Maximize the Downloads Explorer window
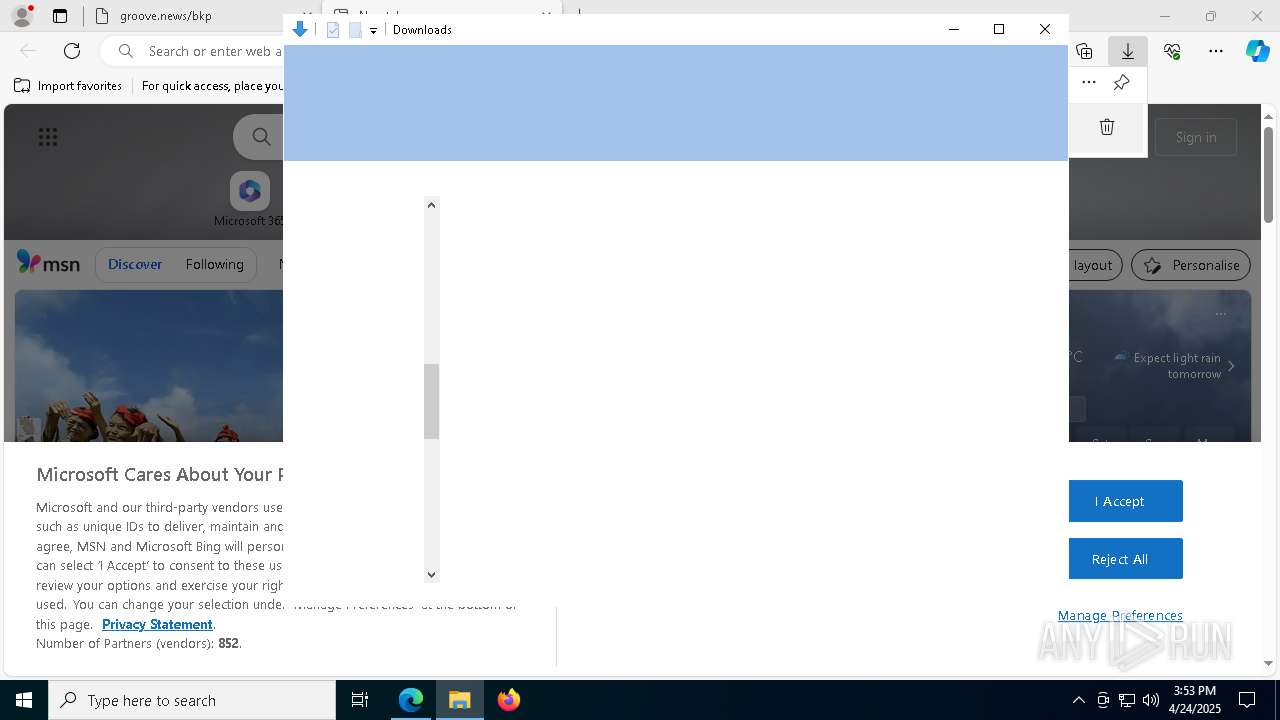 point(999,29)
